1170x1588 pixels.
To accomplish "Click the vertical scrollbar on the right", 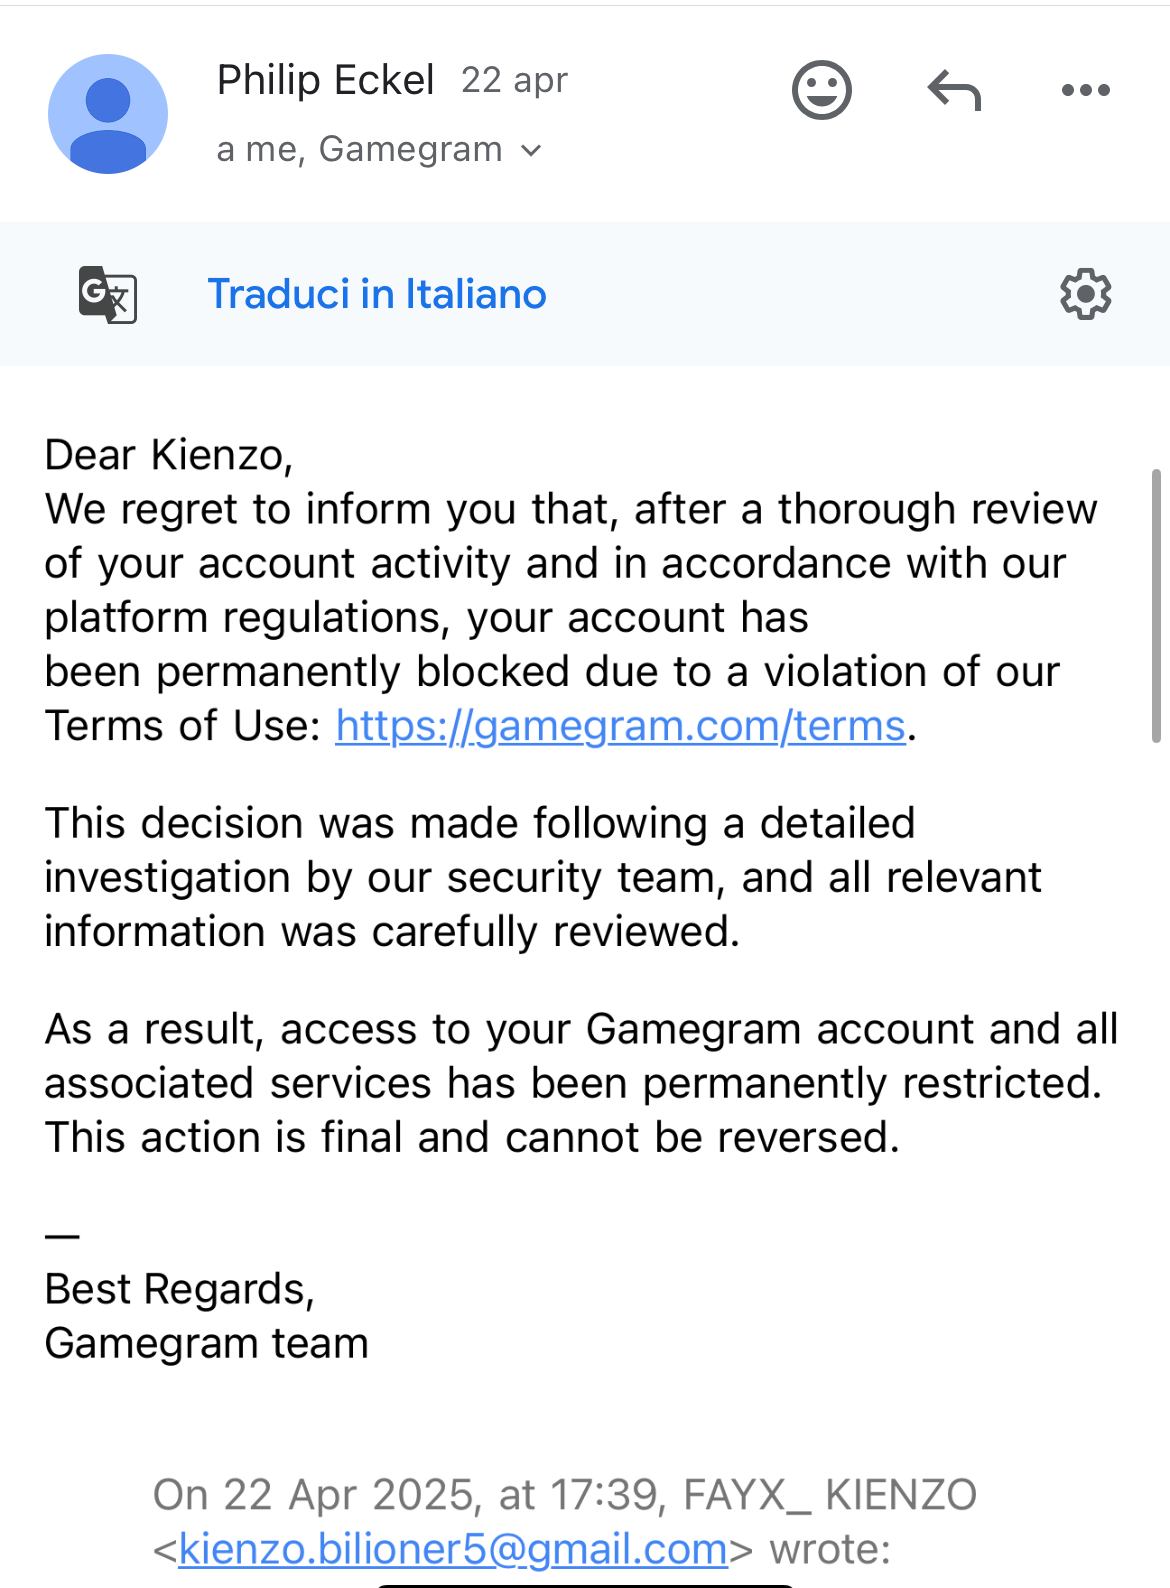I will tap(1156, 606).
